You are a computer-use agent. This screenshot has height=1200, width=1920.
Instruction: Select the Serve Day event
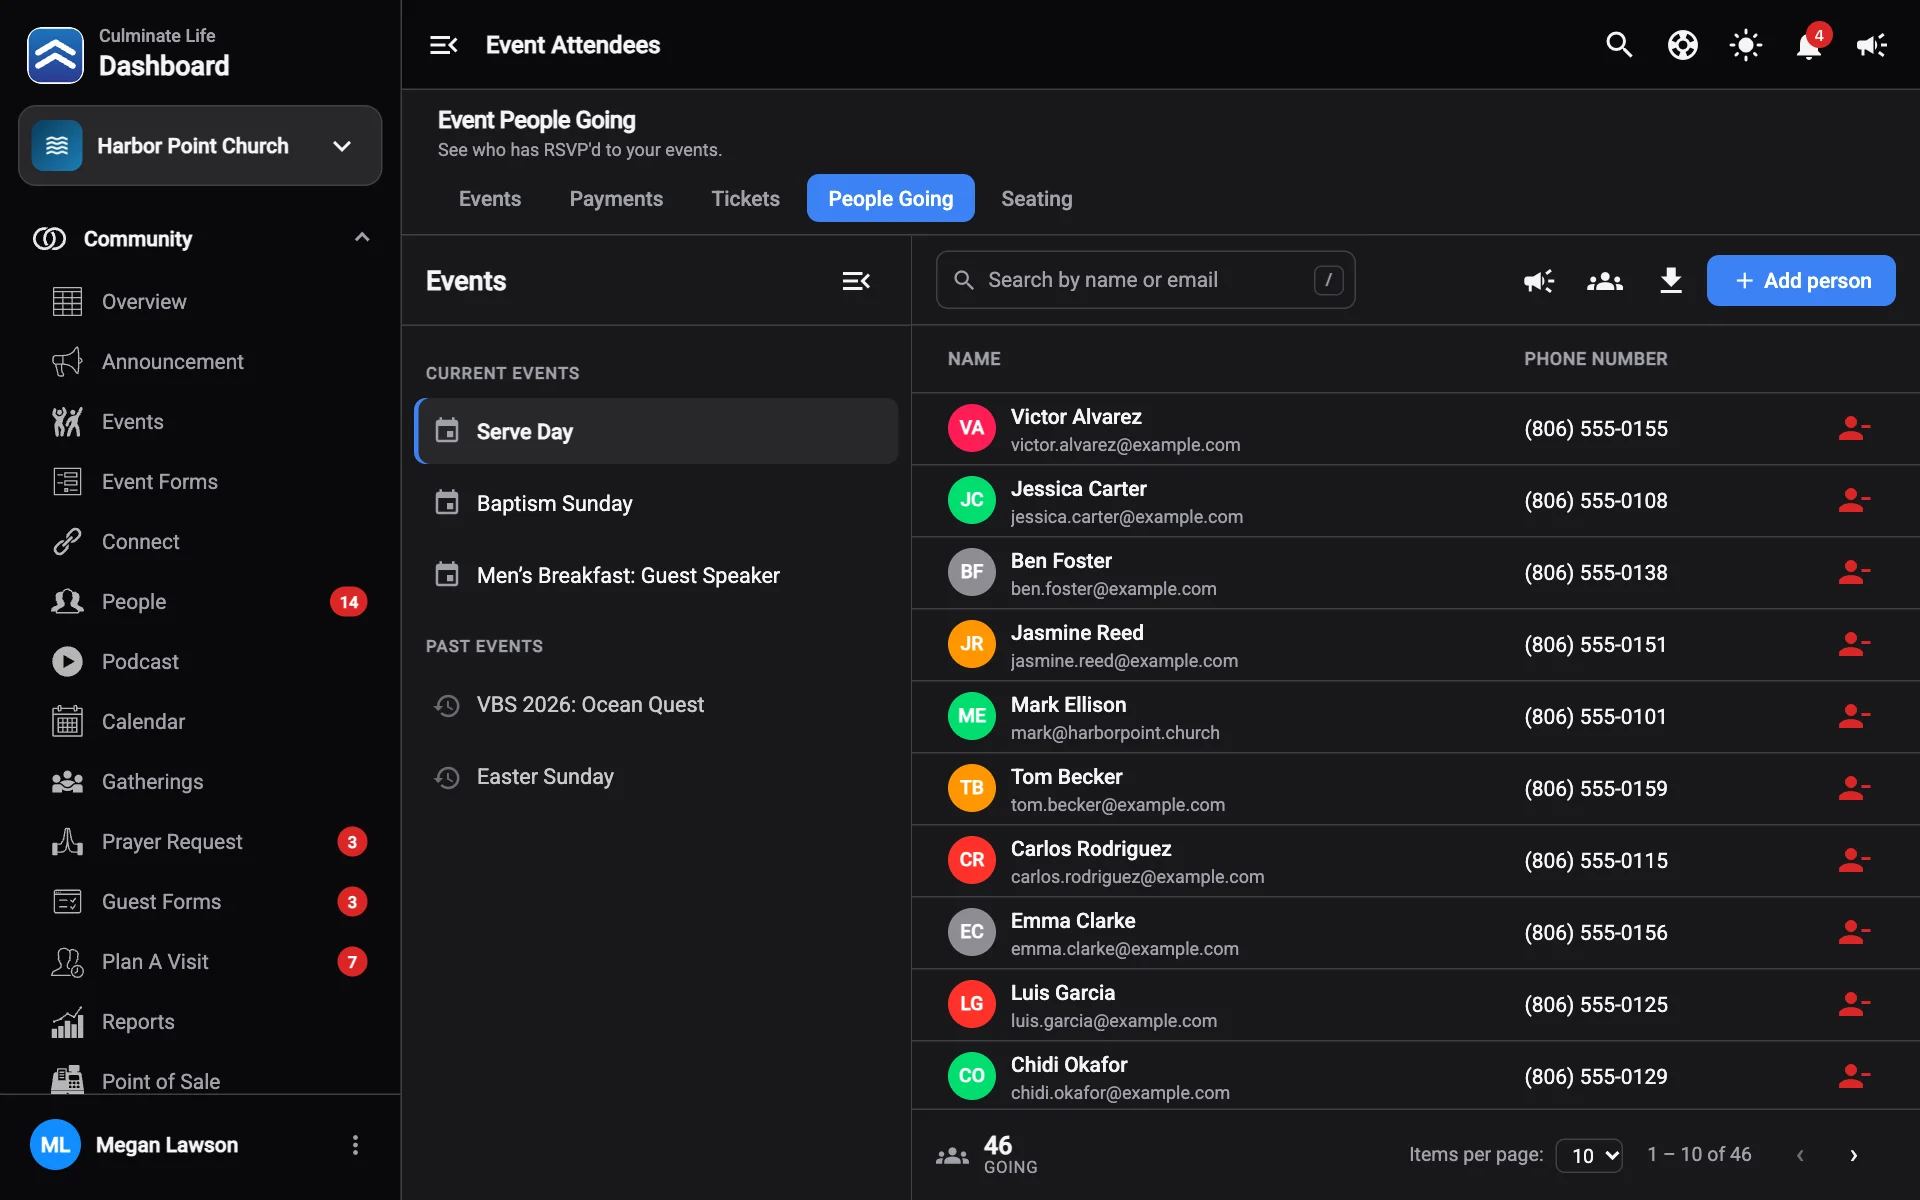tap(656, 431)
